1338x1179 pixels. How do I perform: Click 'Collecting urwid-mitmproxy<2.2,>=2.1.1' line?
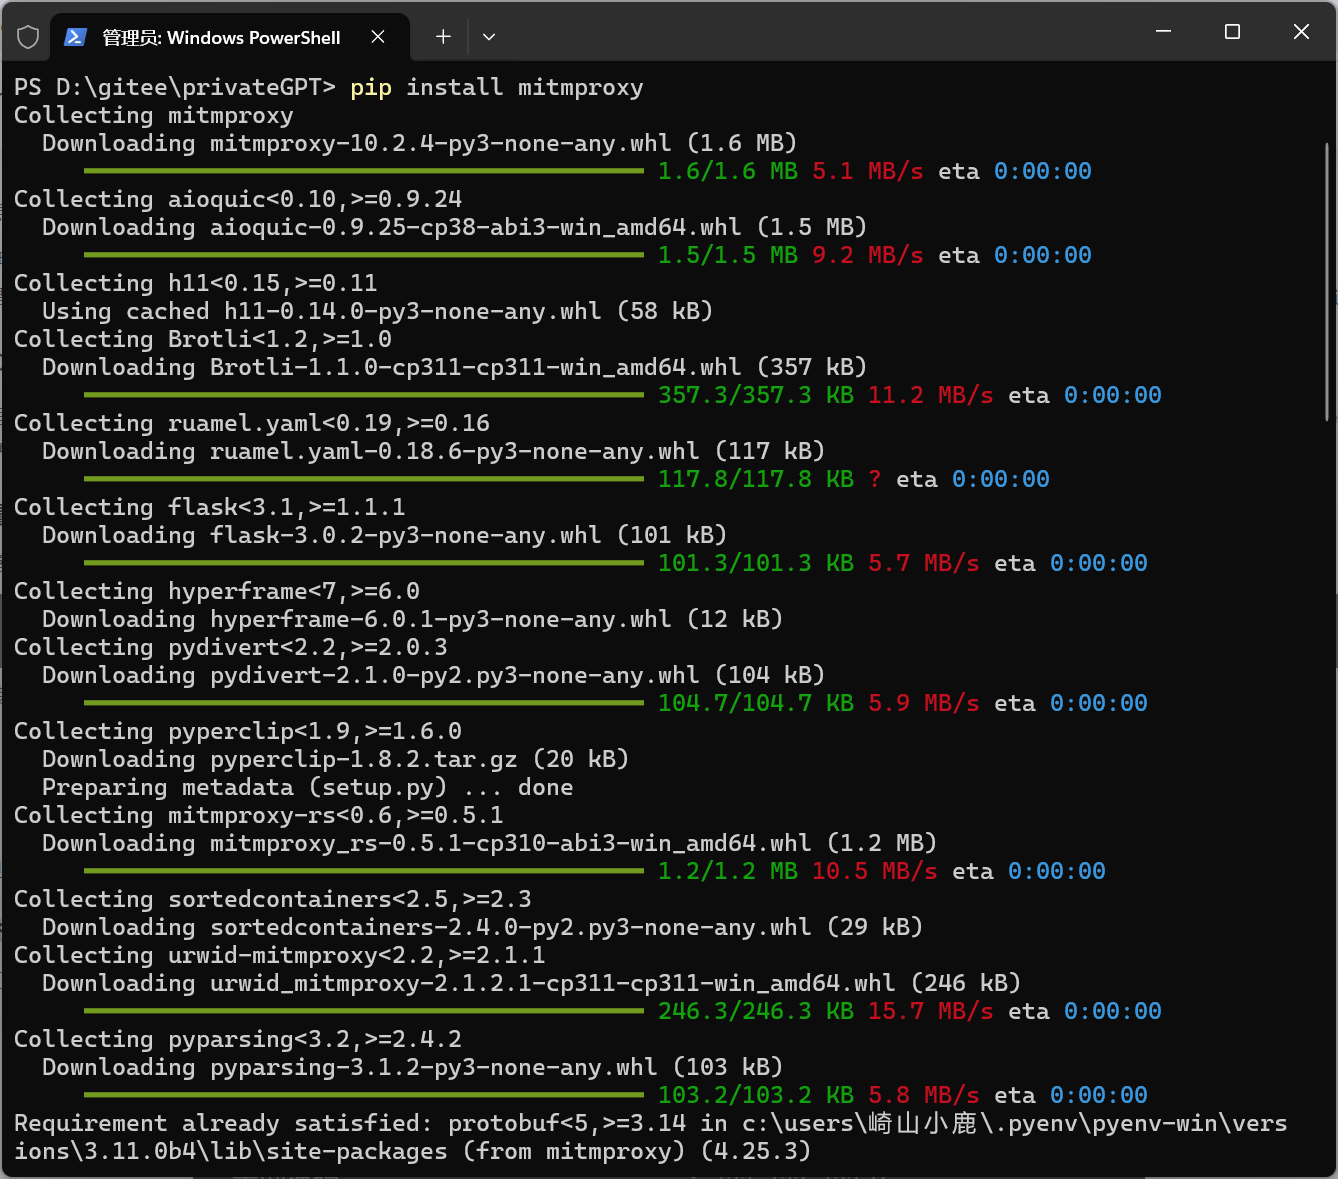pos(280,956)
